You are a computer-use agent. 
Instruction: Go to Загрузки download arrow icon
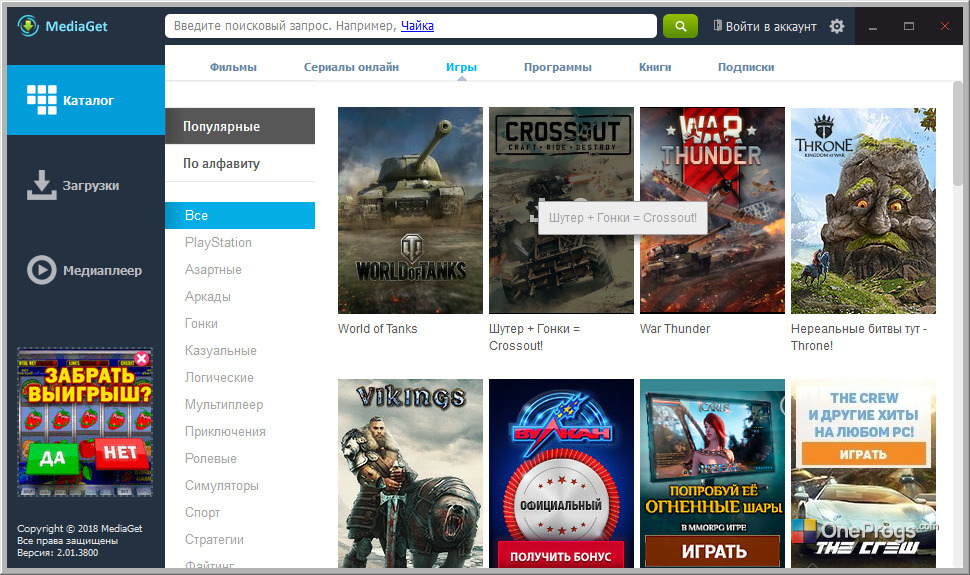pos(41,185)
